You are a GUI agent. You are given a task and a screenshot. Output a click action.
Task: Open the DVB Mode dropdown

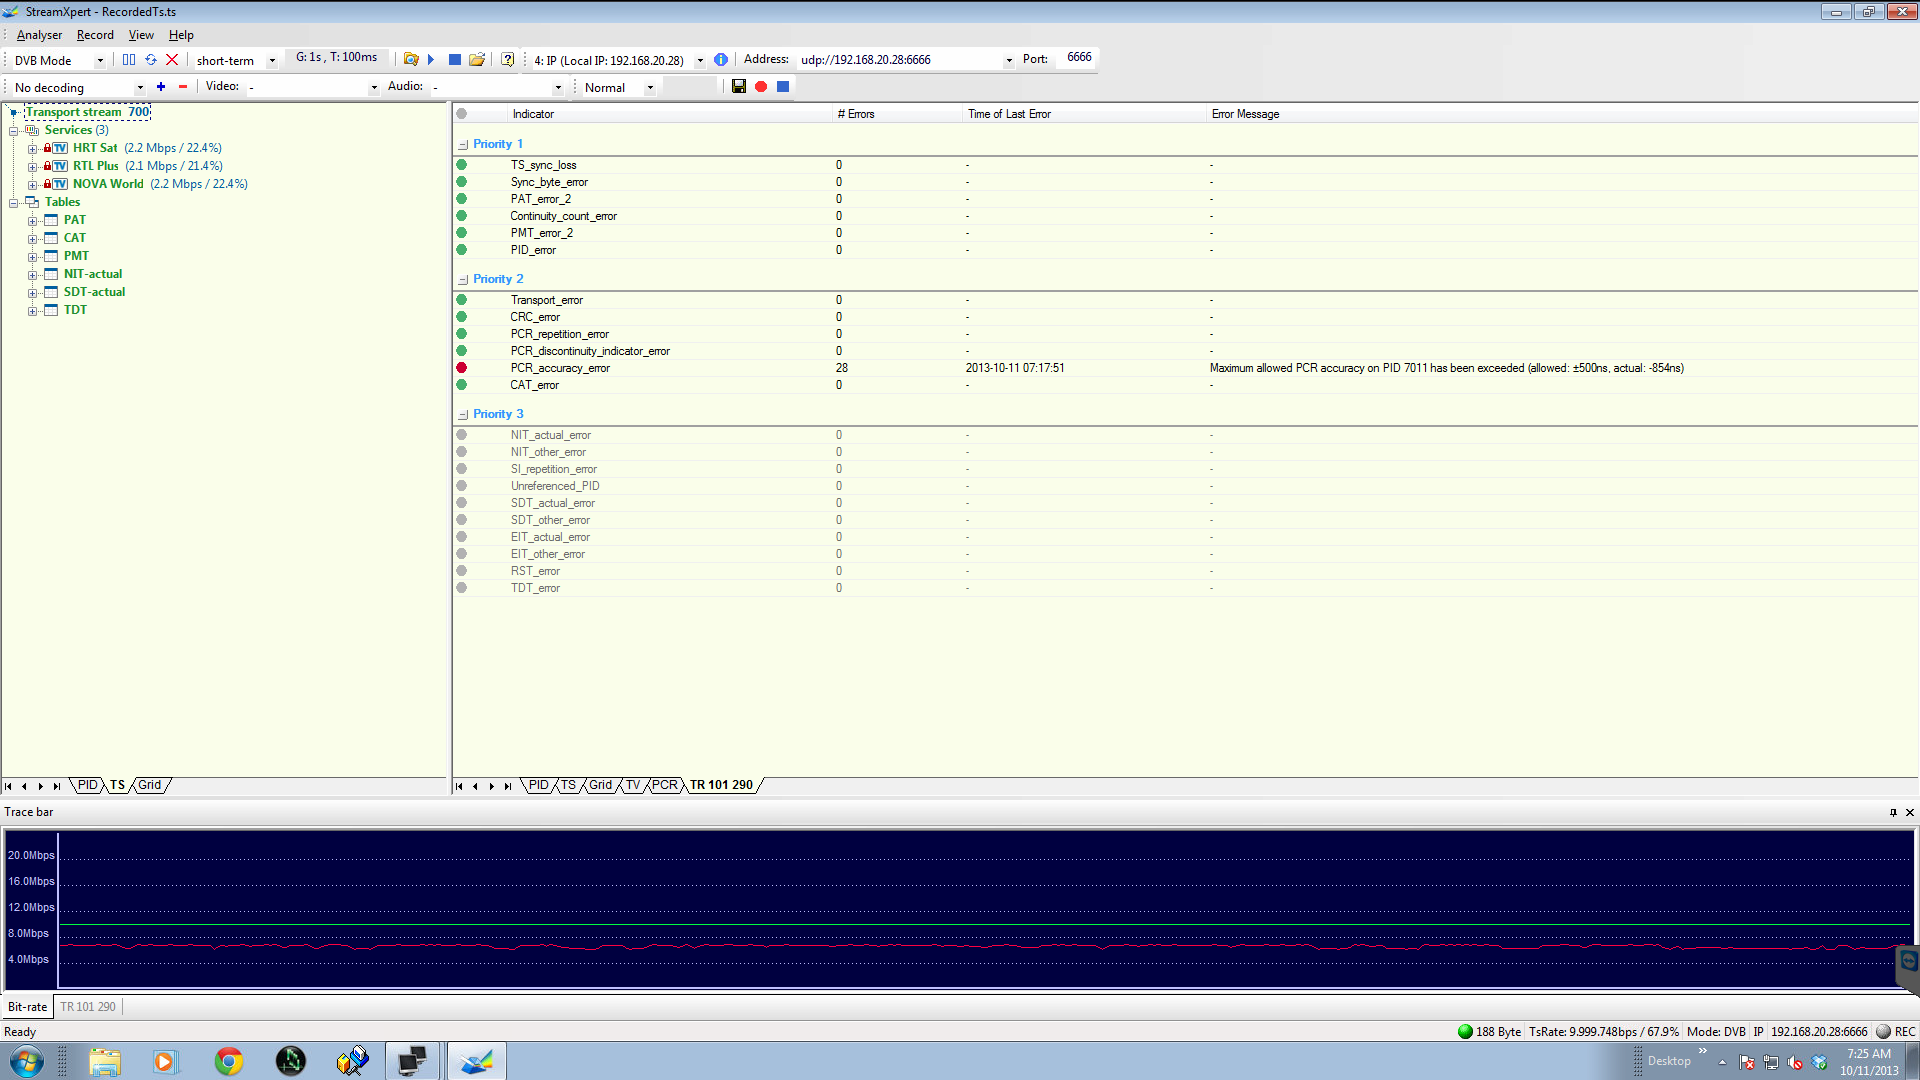click(100, 61)
